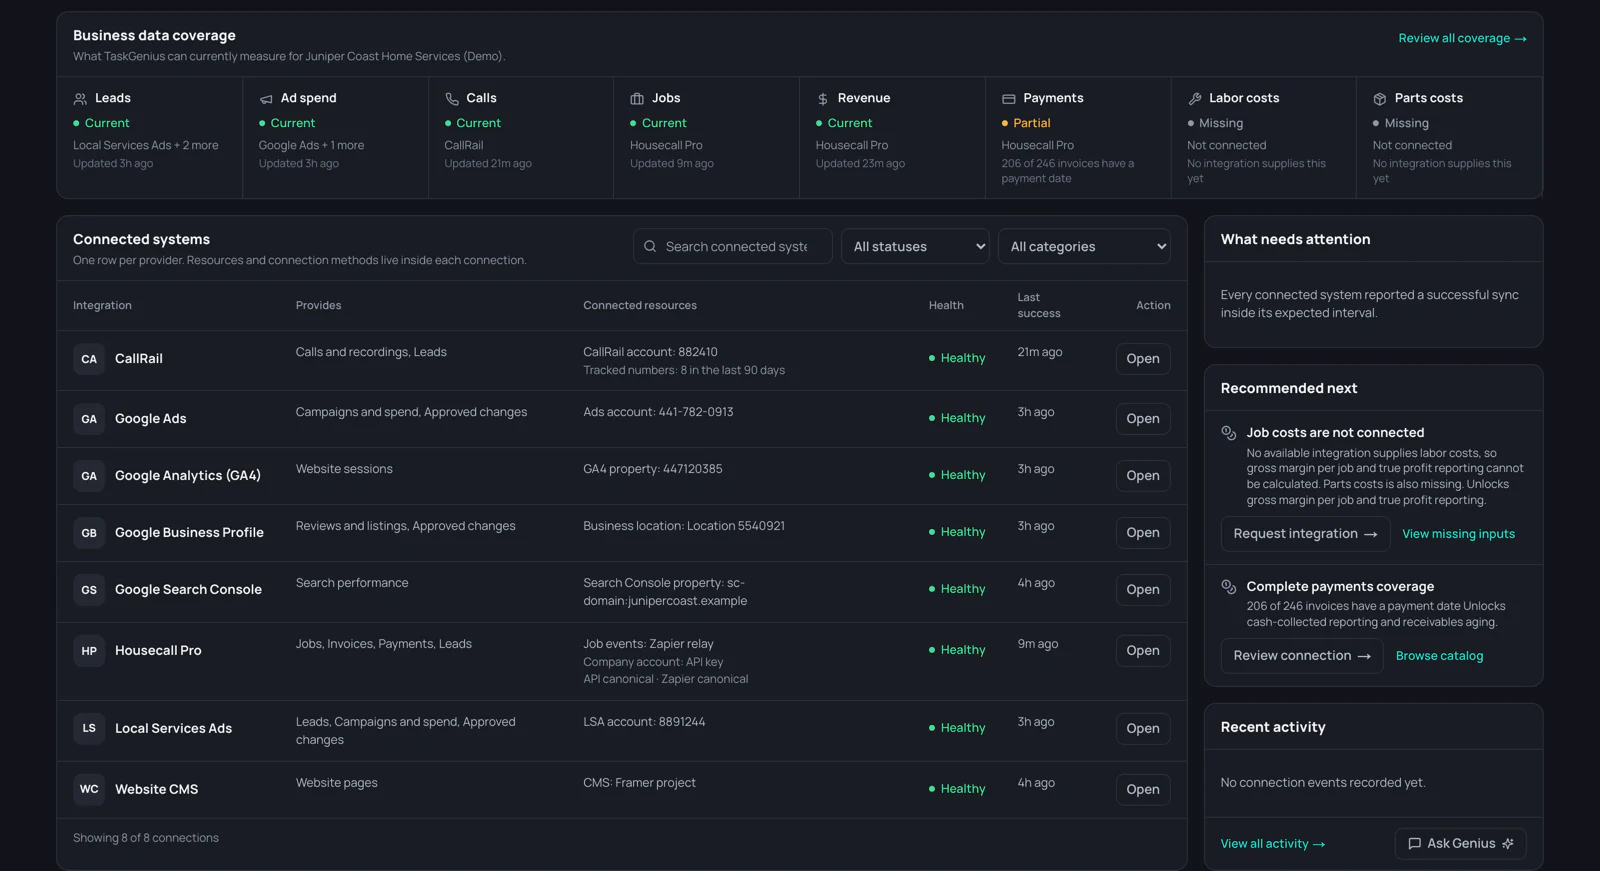
Task: Open the Local Services Ads connection
Action: pos(1143,728)
